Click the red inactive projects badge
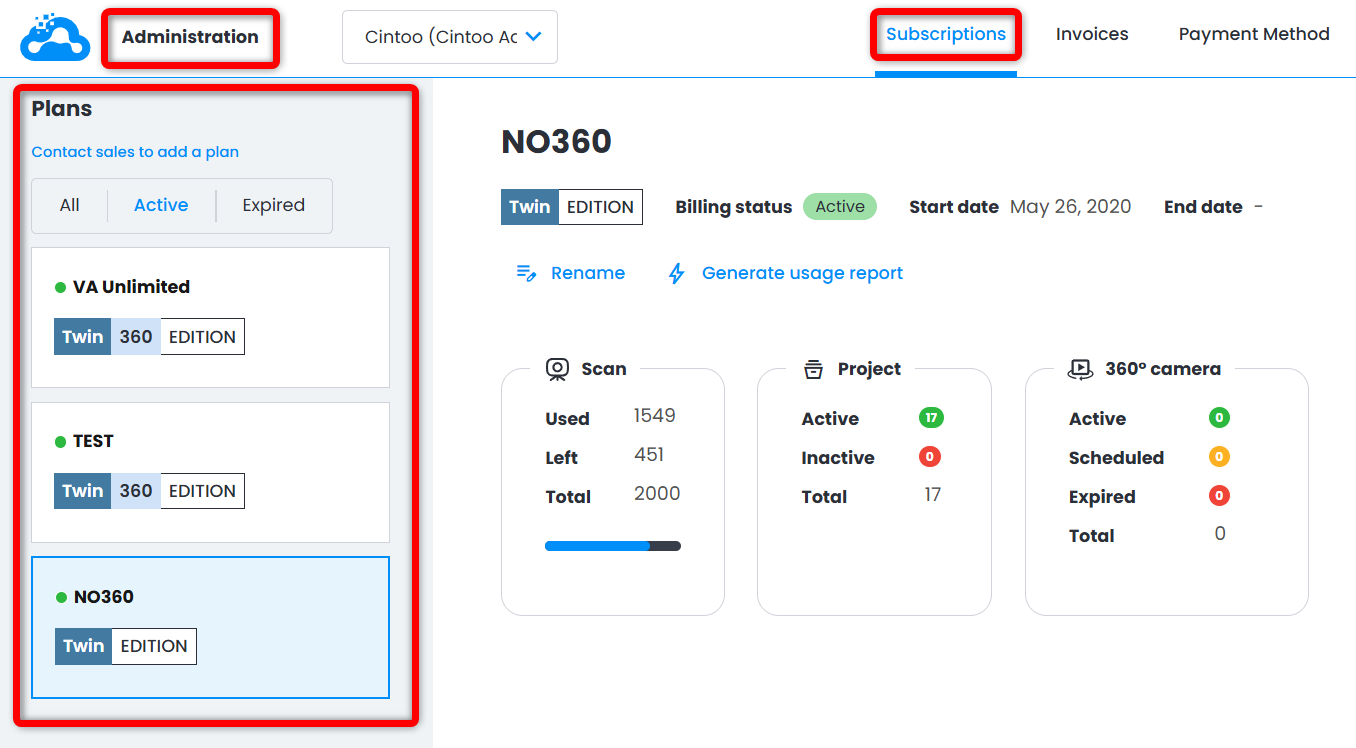1356x748 pixels. pos(929,457)
